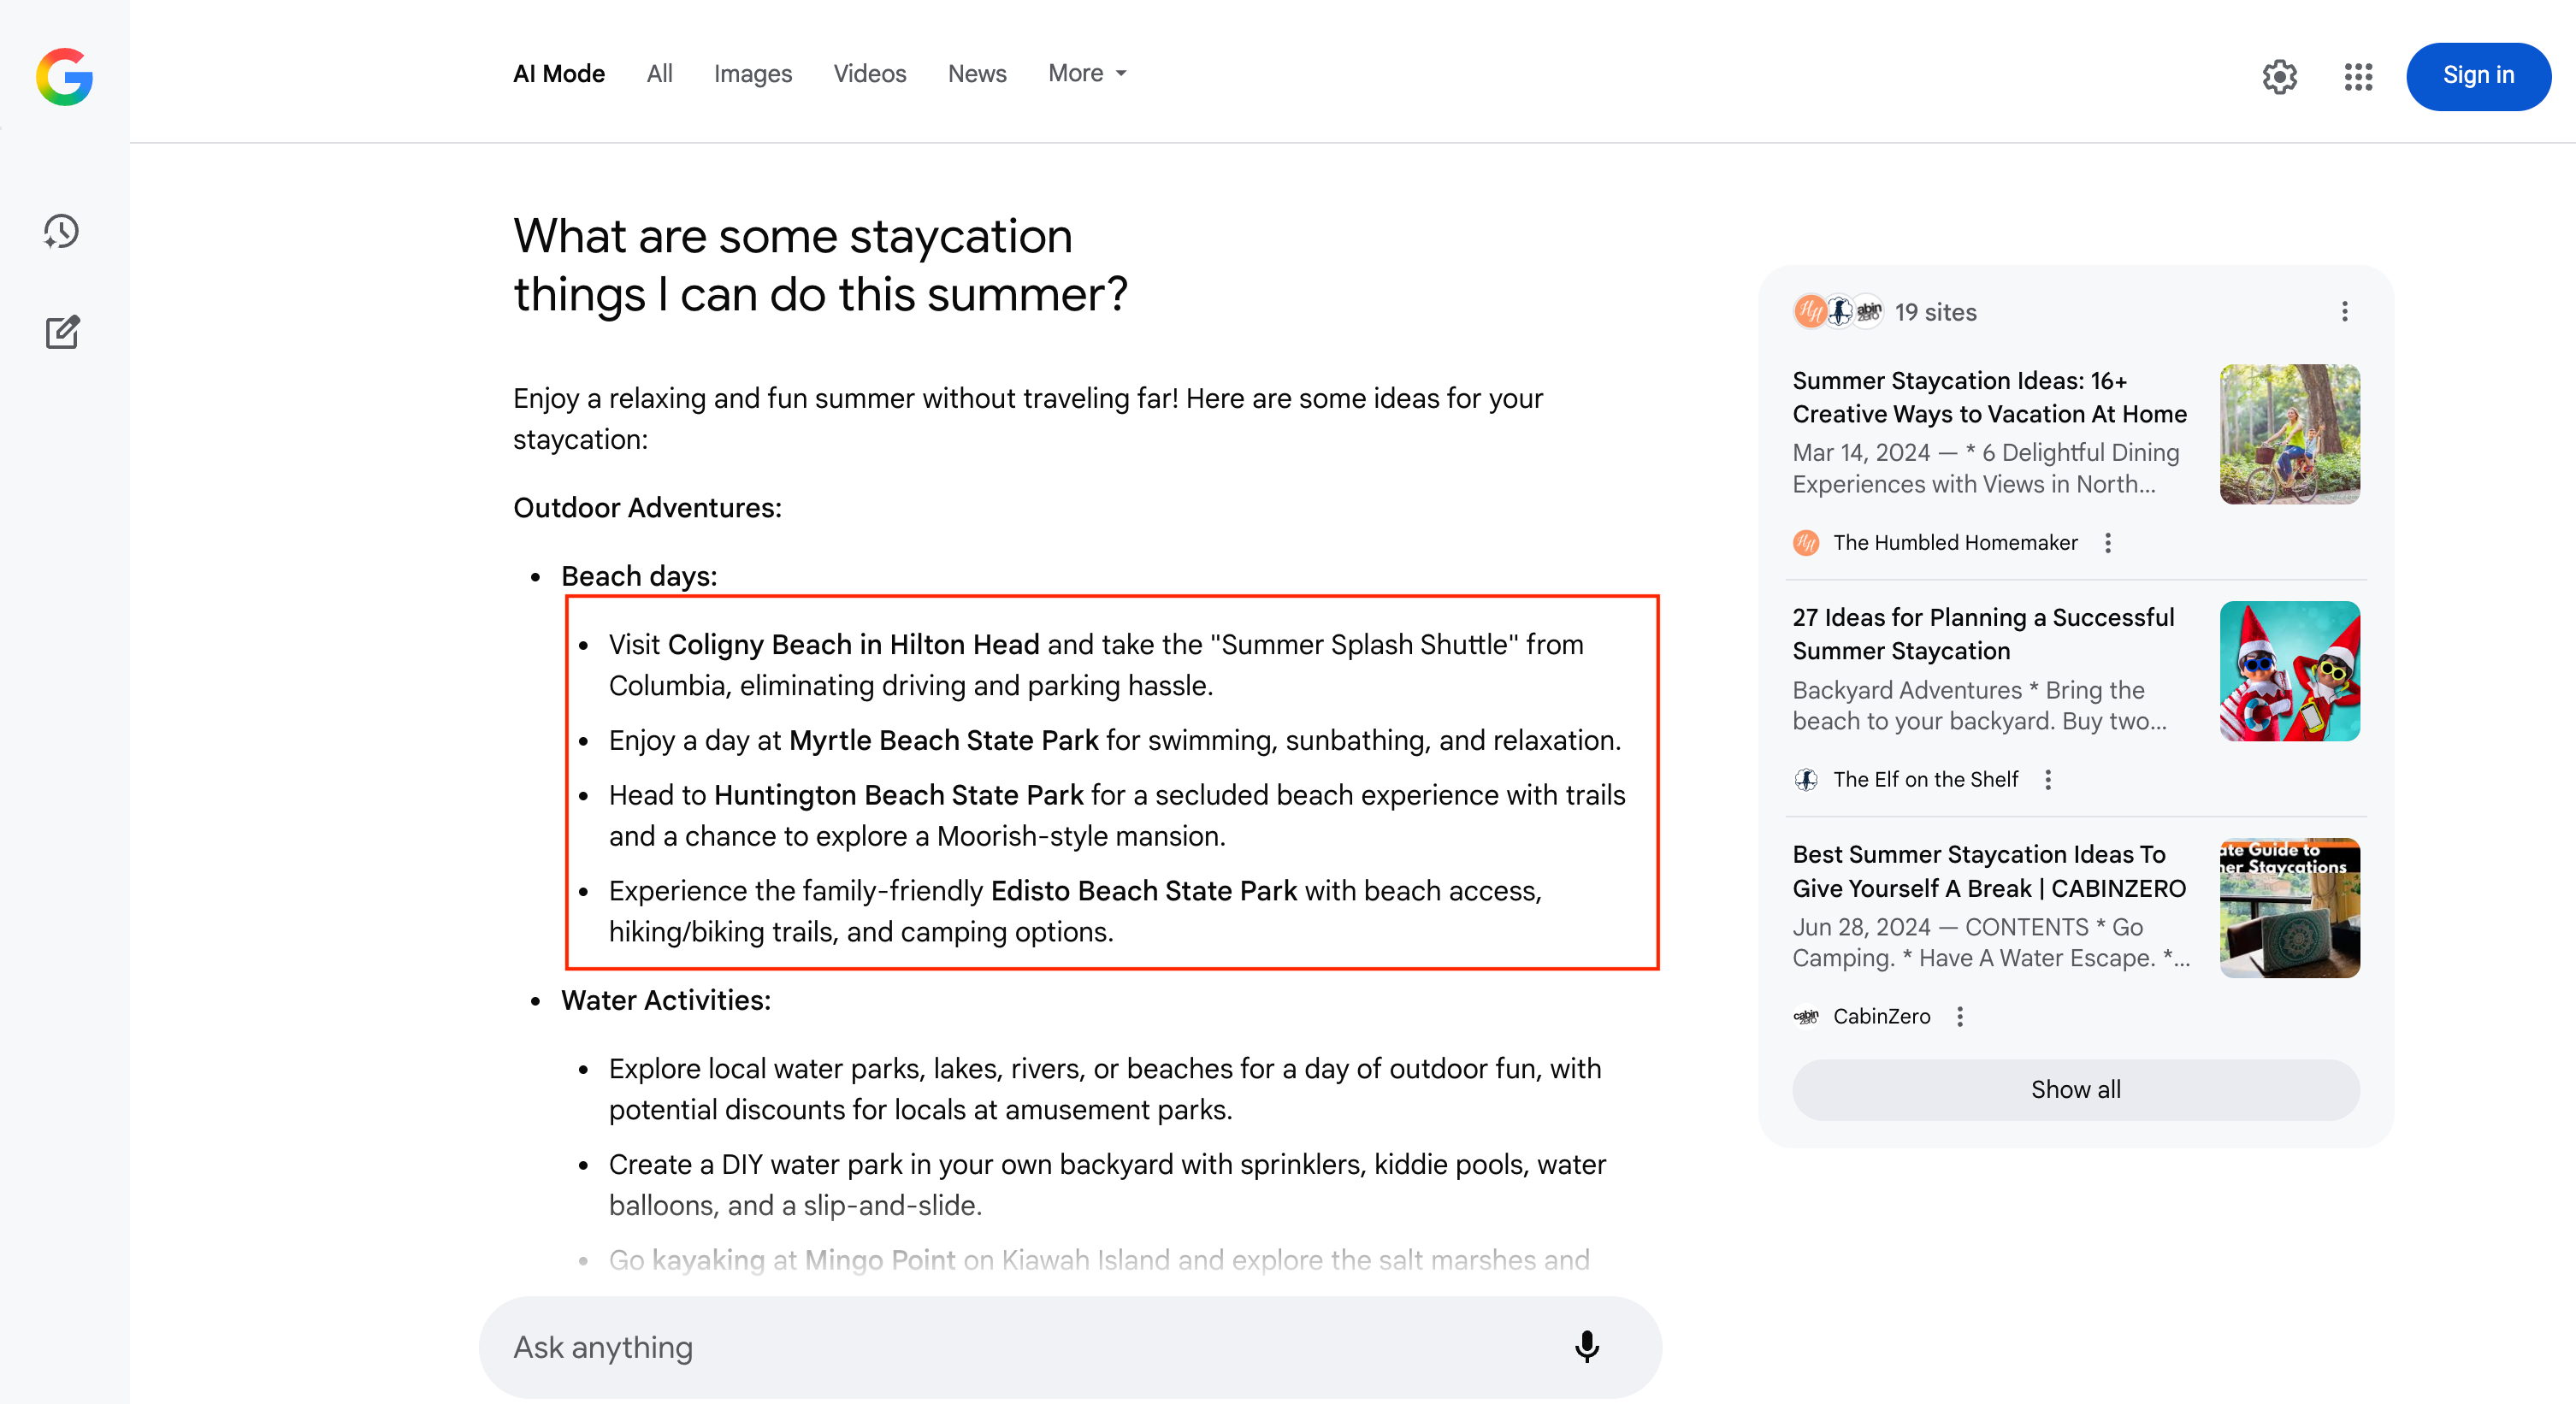This screenshot has height=1404, width=2576.
Task: Click the Show all sources button
Action: point(2075,1089)
